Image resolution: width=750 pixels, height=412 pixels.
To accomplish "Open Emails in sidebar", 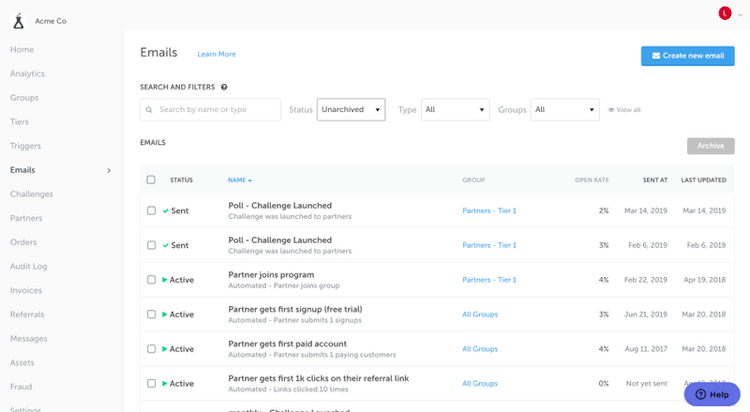I will (x=22, y=170).
